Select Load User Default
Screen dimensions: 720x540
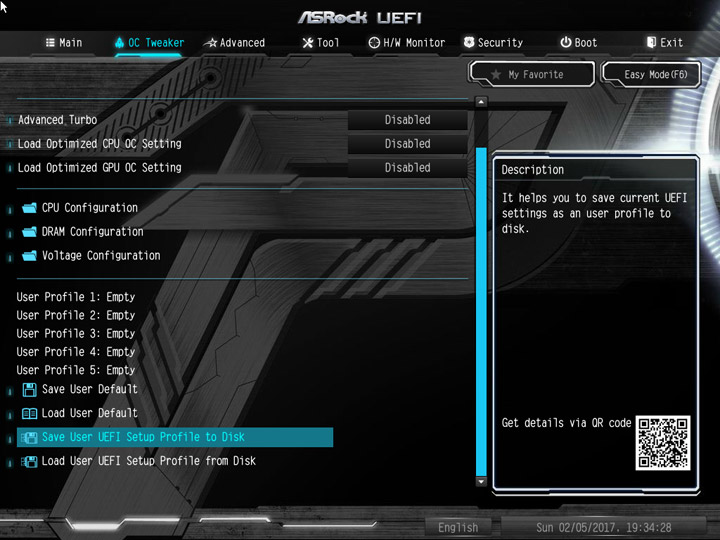(90, 413)
